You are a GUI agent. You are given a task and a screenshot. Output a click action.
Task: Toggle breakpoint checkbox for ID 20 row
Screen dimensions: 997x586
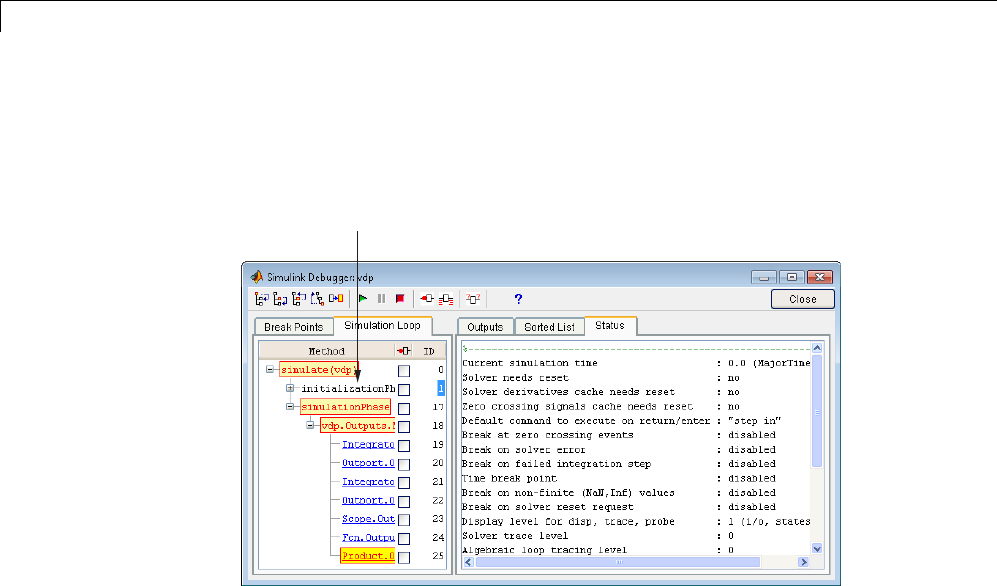point(404,464)
